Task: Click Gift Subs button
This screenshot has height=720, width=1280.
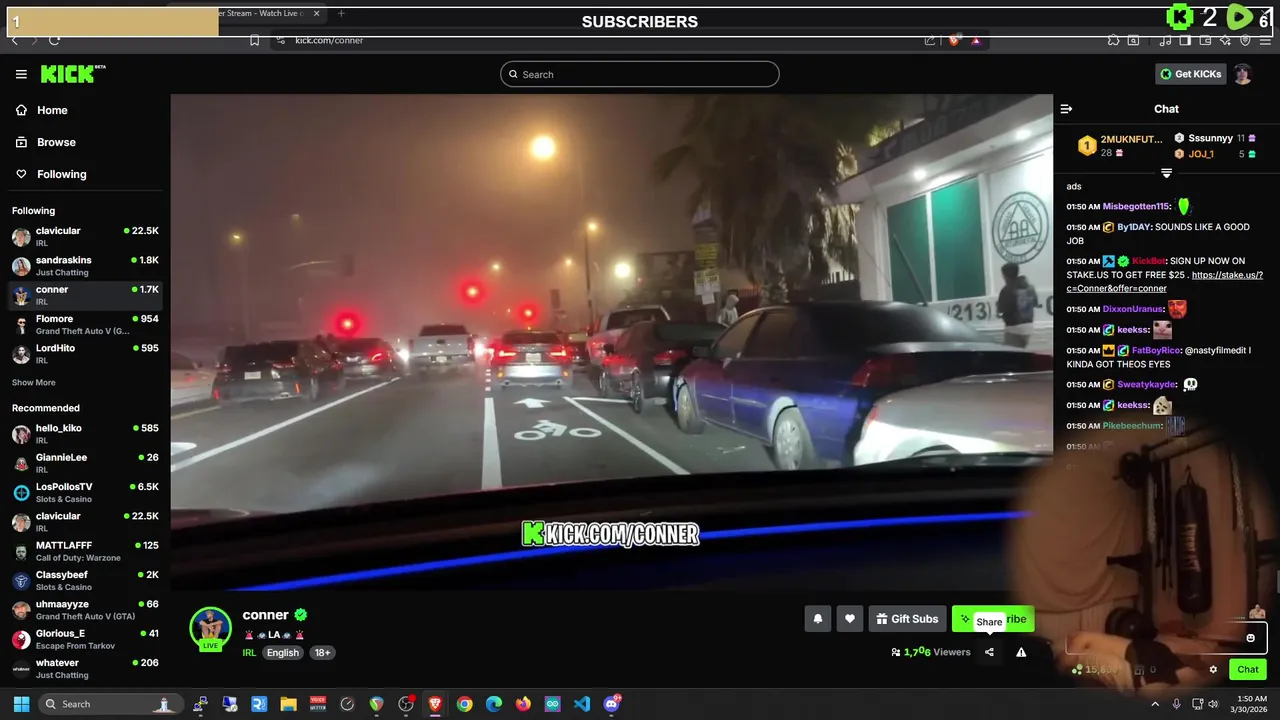Action: [x=907, y=619]
